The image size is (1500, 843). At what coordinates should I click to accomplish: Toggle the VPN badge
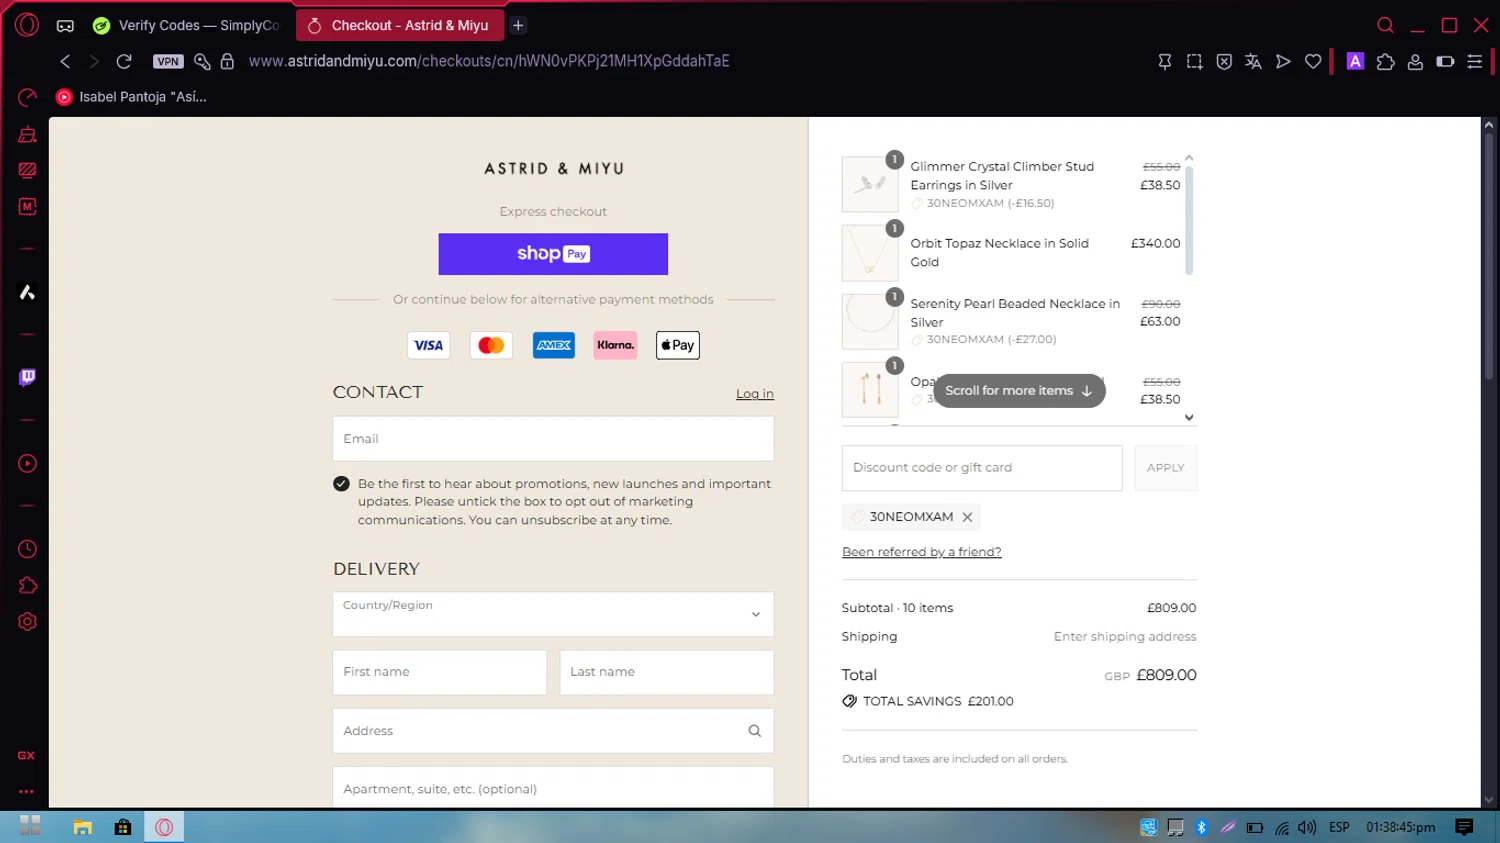click(168, 61)
